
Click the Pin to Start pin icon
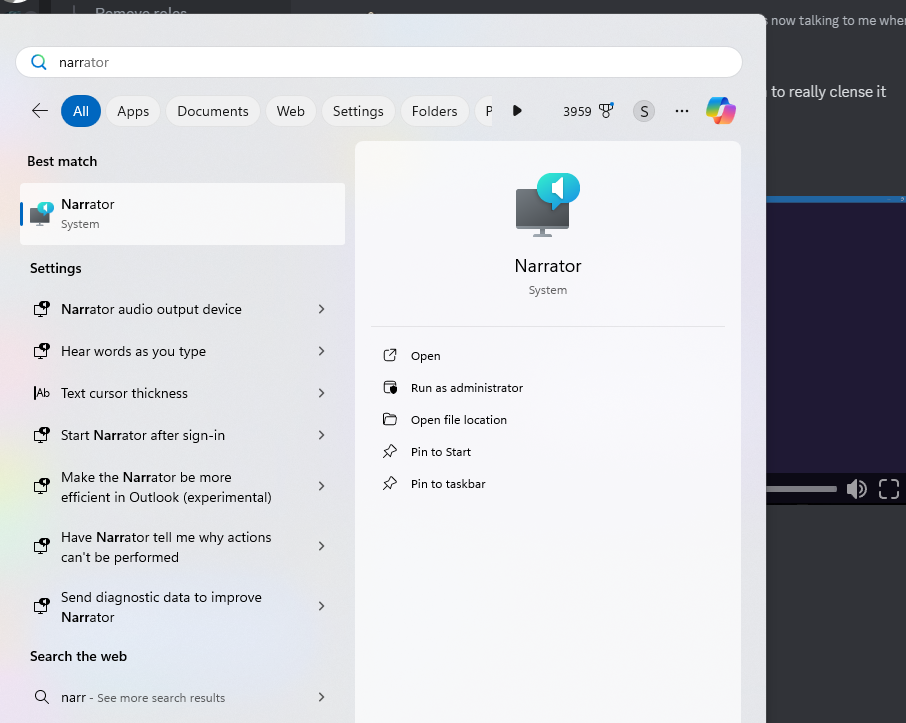click(x=390, y=451)
